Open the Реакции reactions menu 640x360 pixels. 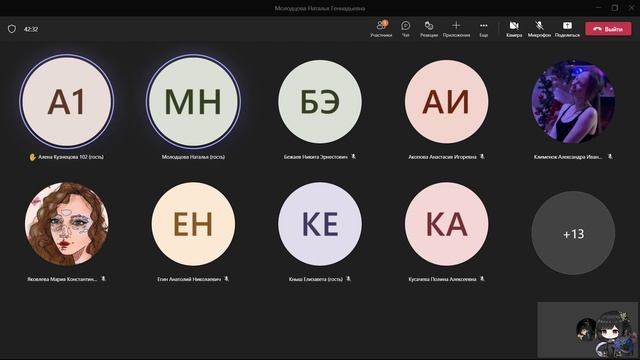point(429,29)
